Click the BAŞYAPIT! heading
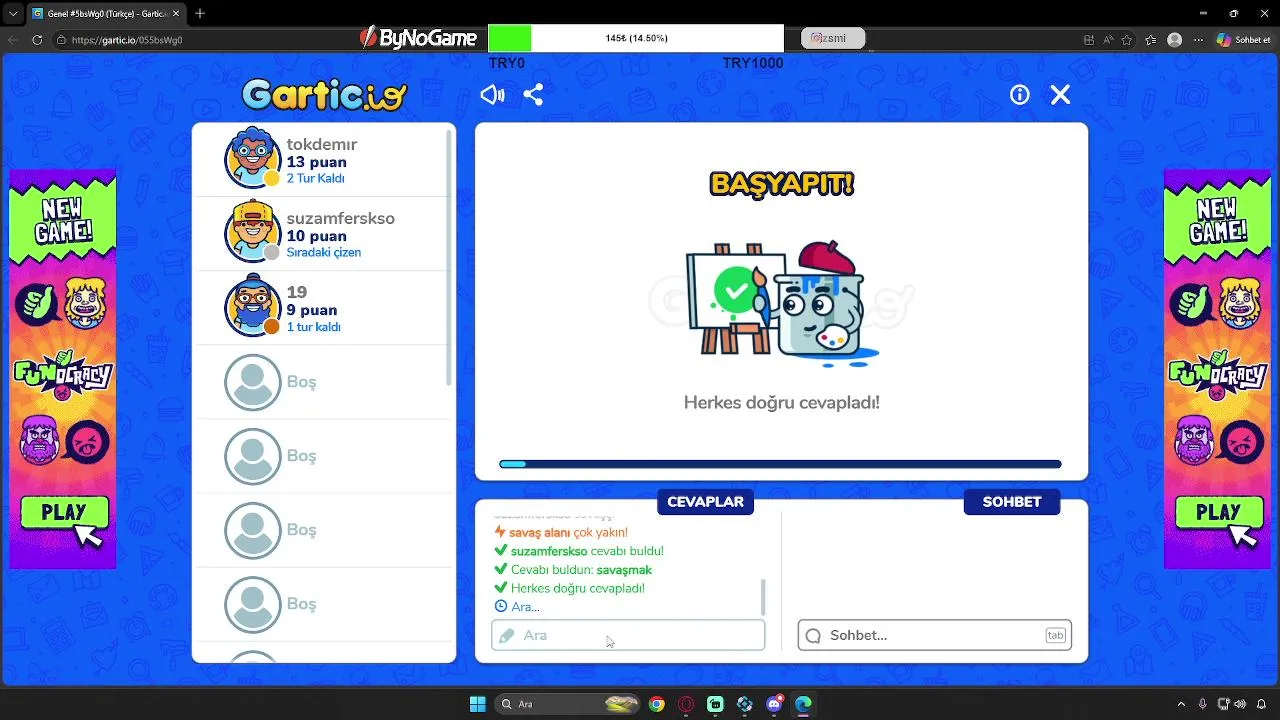This screenshot has width=1280, height=720. point(782,184)
